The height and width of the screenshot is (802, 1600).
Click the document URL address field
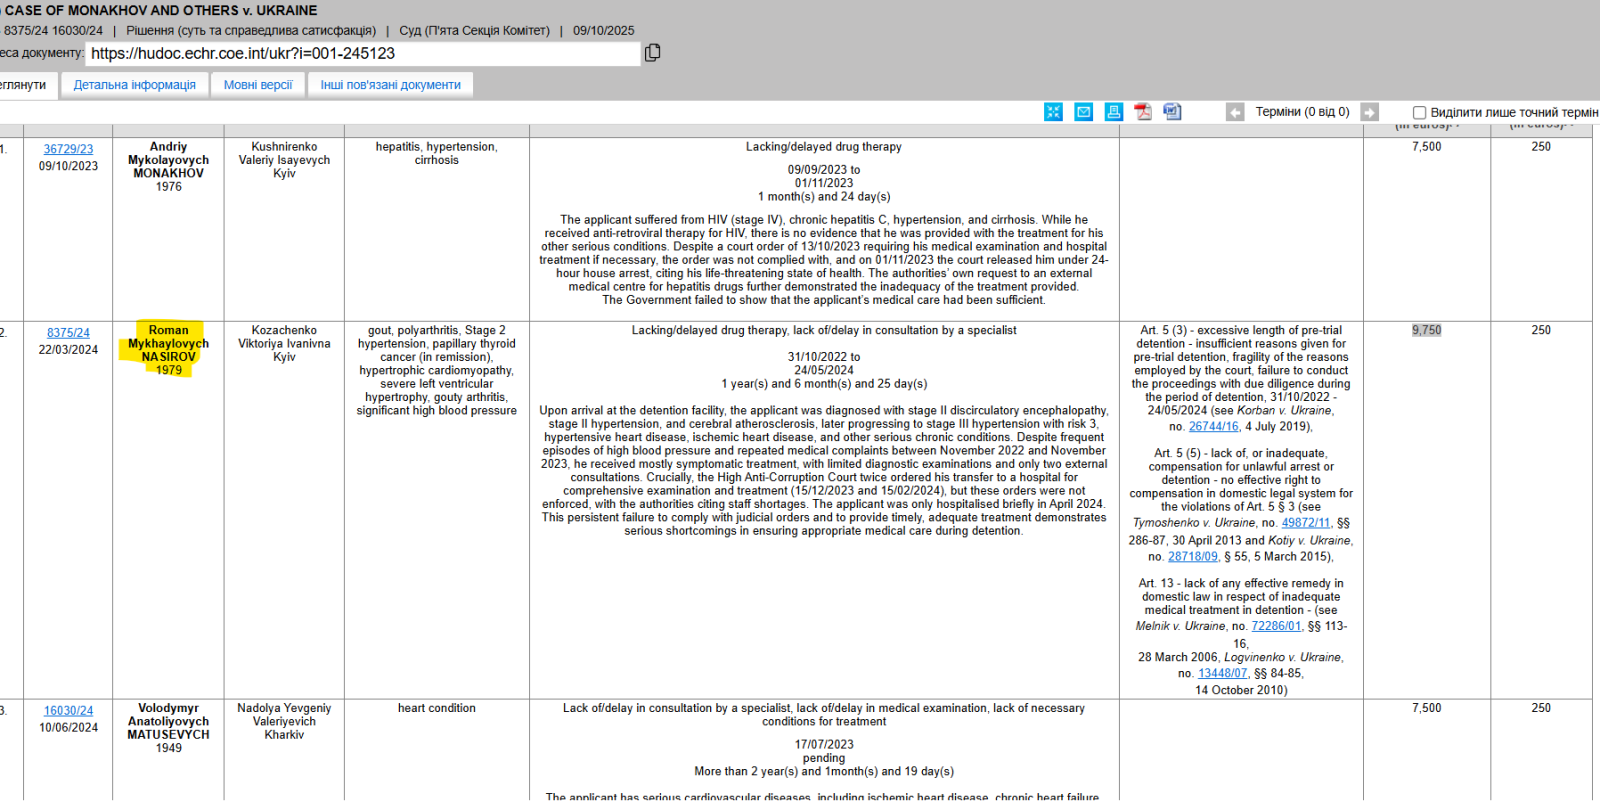point(363,54)
